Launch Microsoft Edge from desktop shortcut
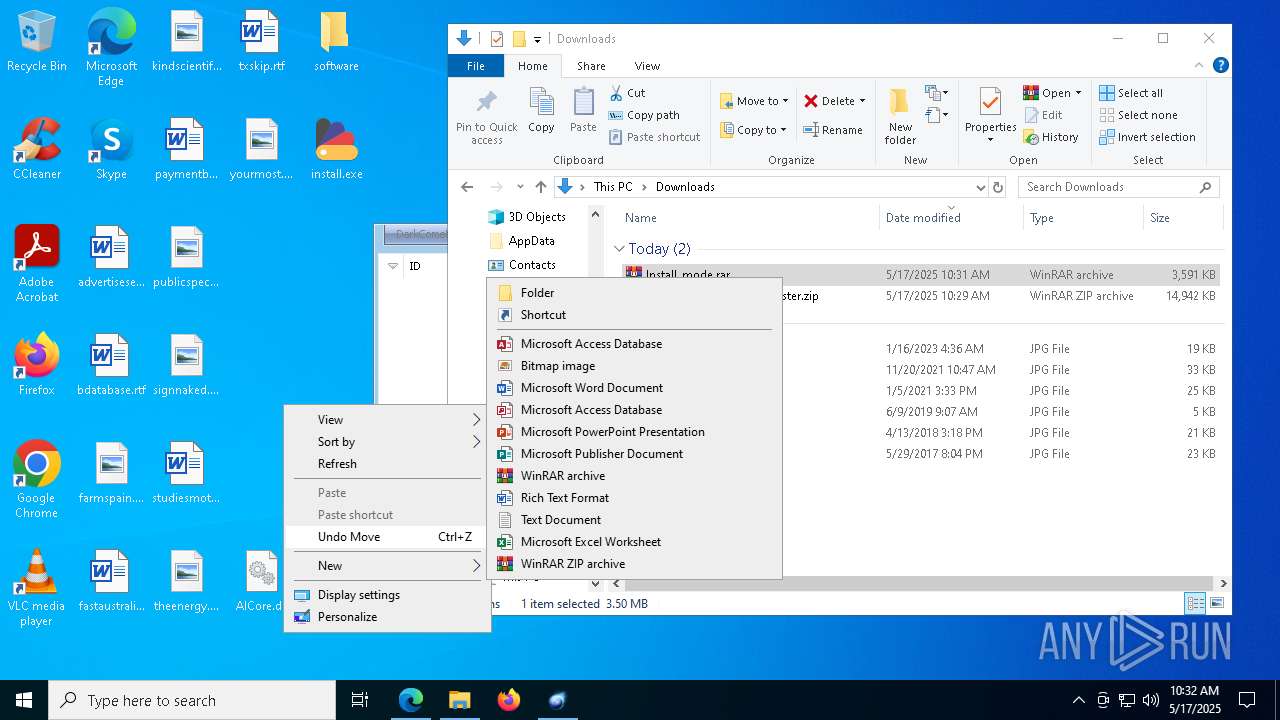 [x=111, y=47]
